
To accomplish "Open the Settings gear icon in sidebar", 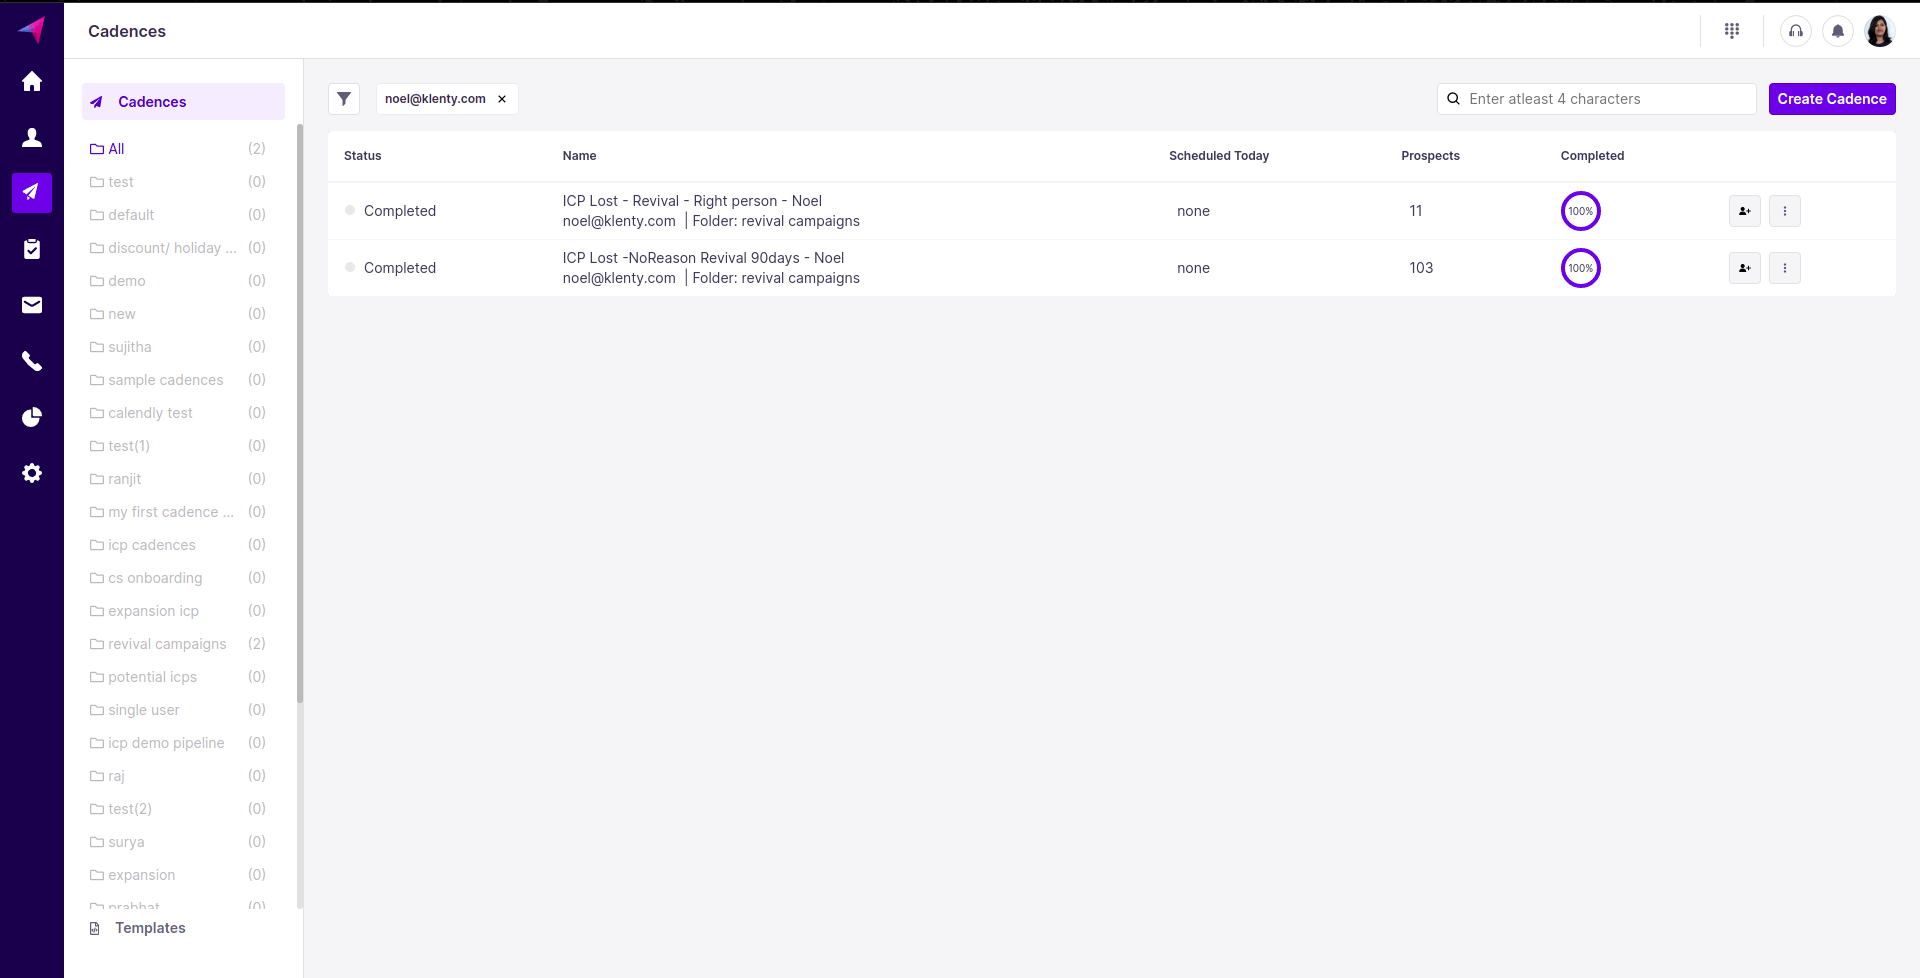I will [x=32, y=473].
